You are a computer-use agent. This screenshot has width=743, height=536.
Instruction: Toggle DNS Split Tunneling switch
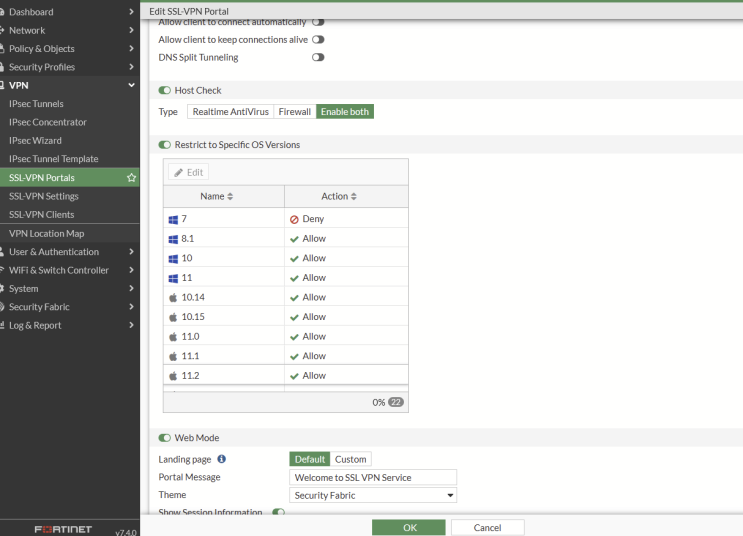318,57
